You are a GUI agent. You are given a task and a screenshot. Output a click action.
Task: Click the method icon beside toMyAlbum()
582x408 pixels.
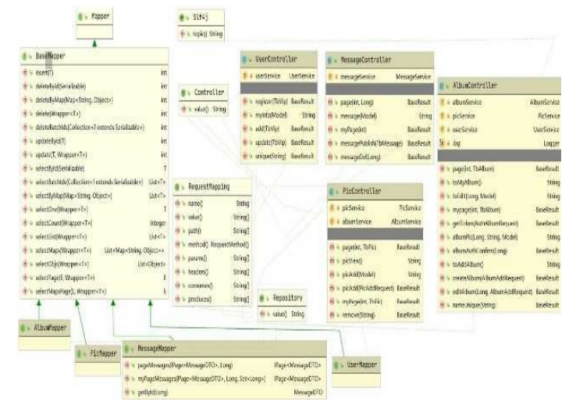point(442,183)
